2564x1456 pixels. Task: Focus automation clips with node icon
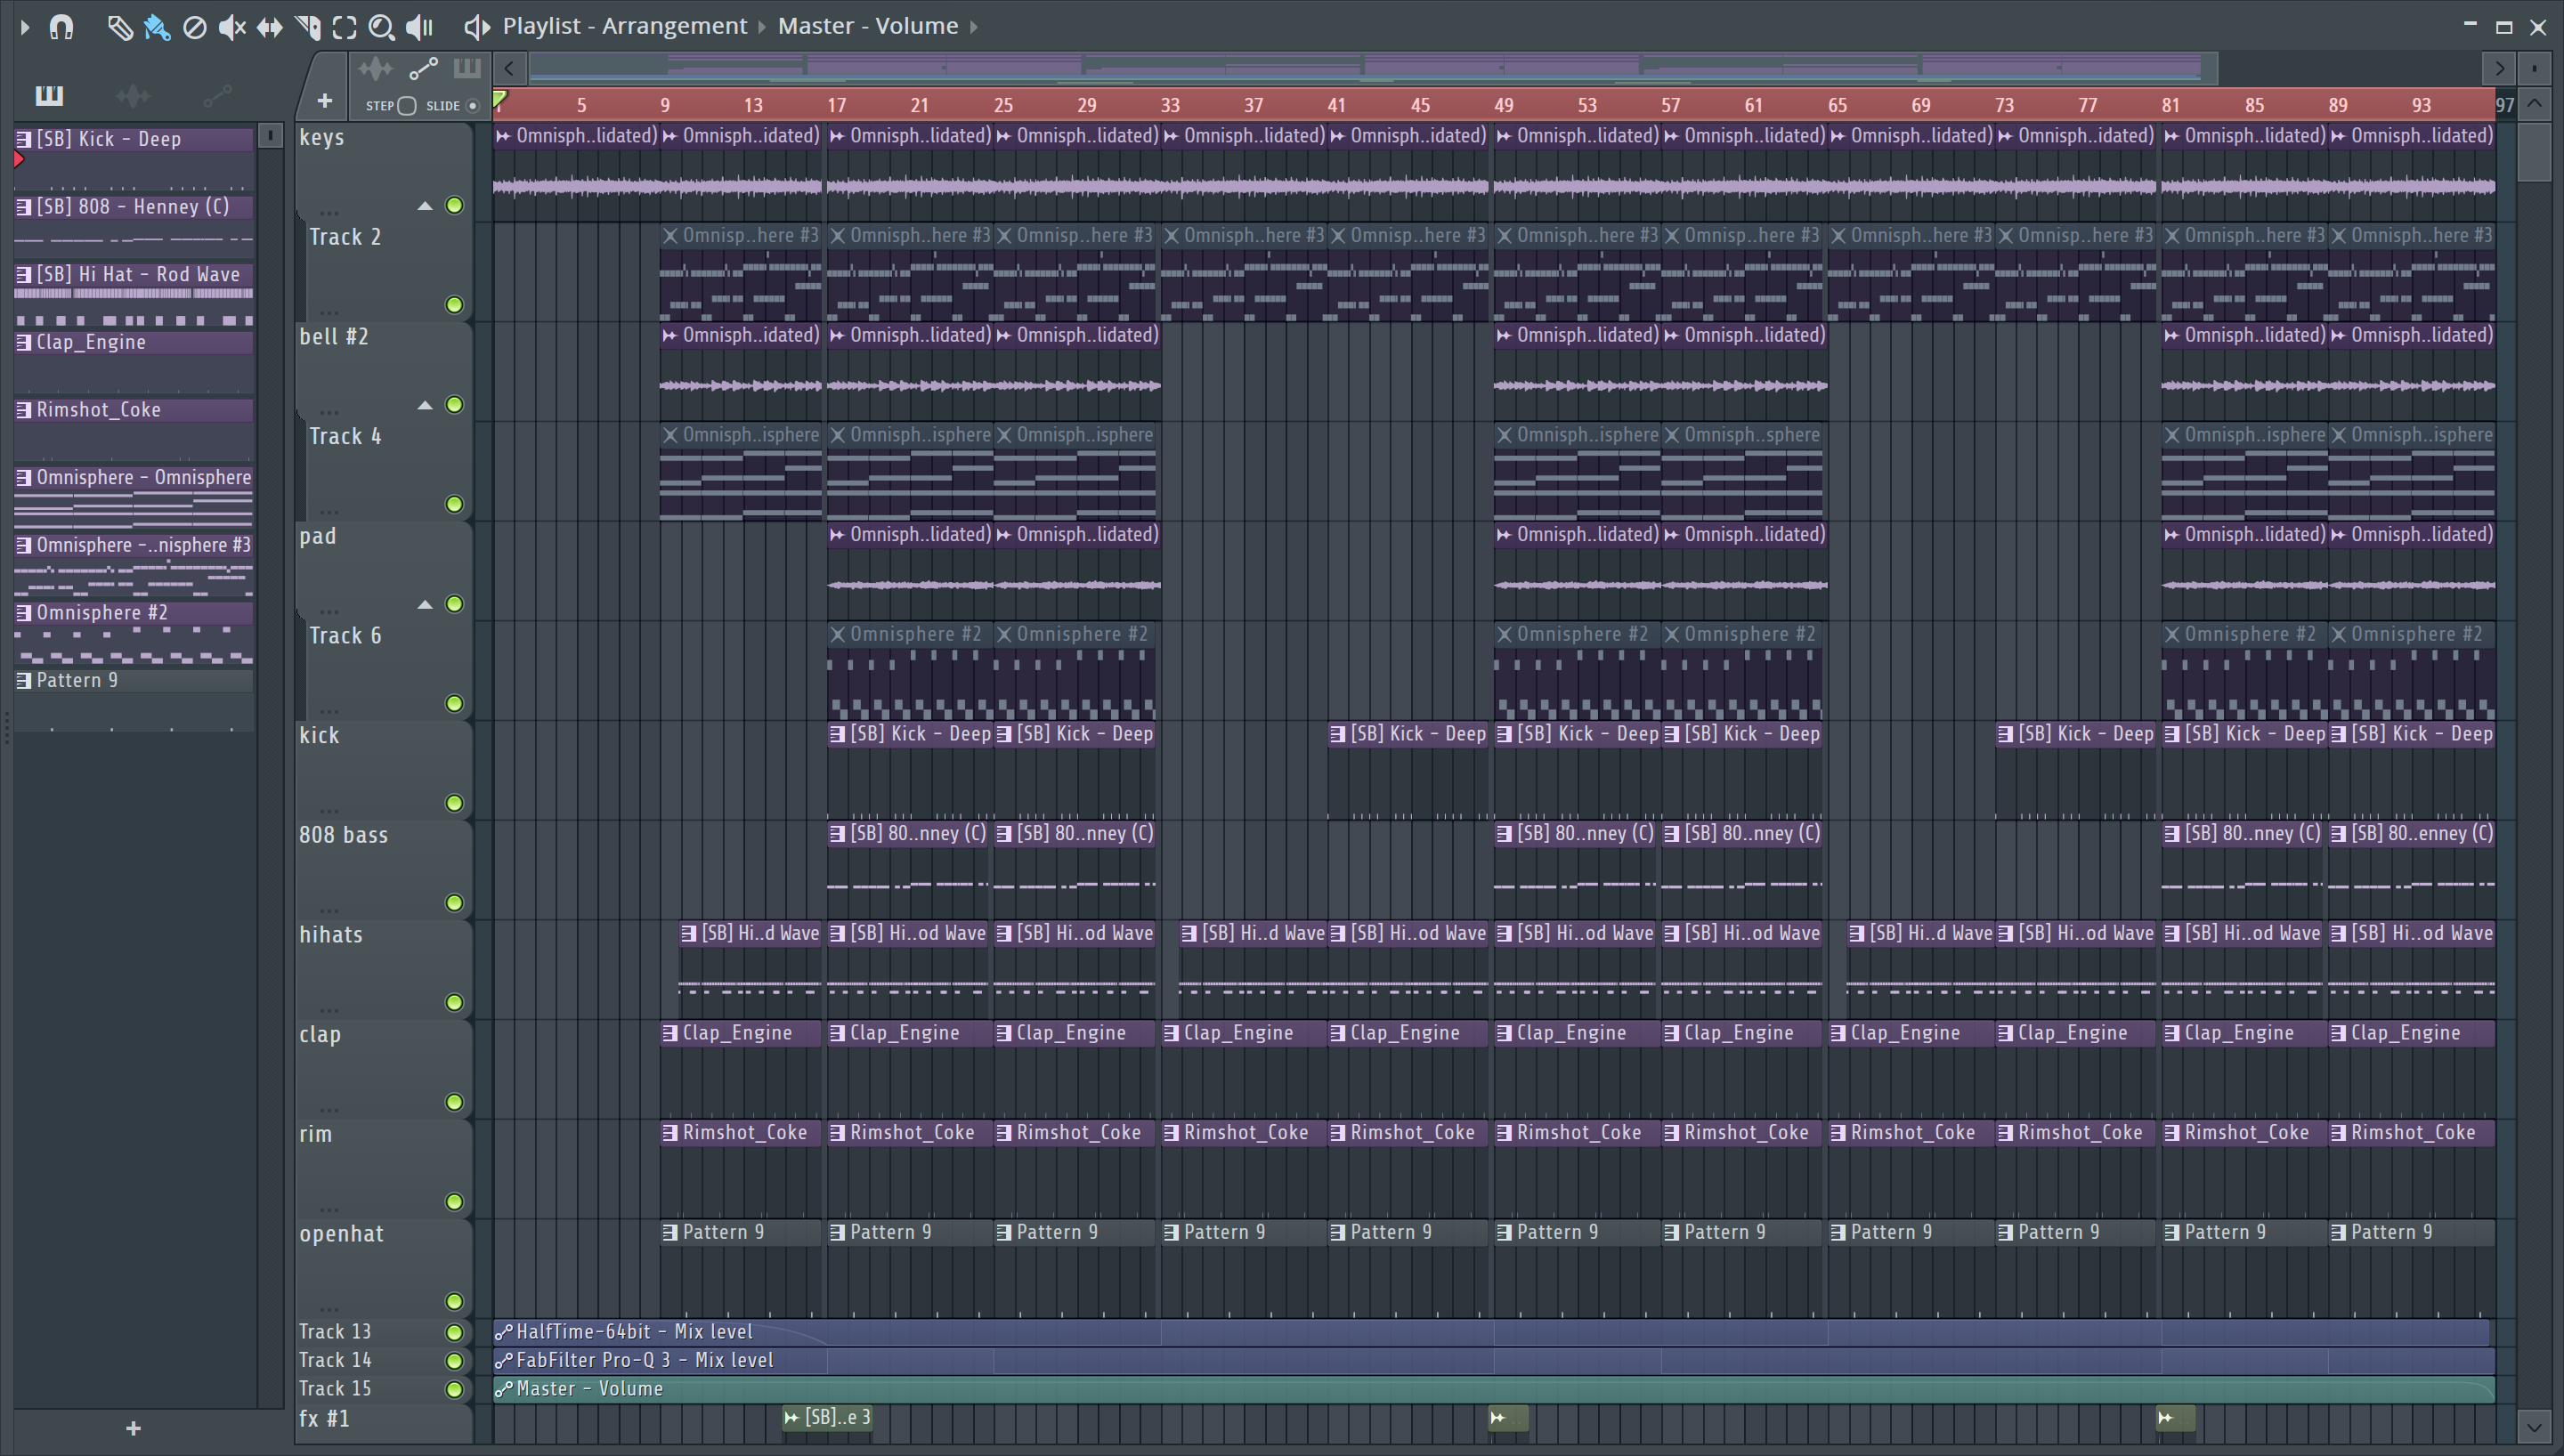point(423,68)
